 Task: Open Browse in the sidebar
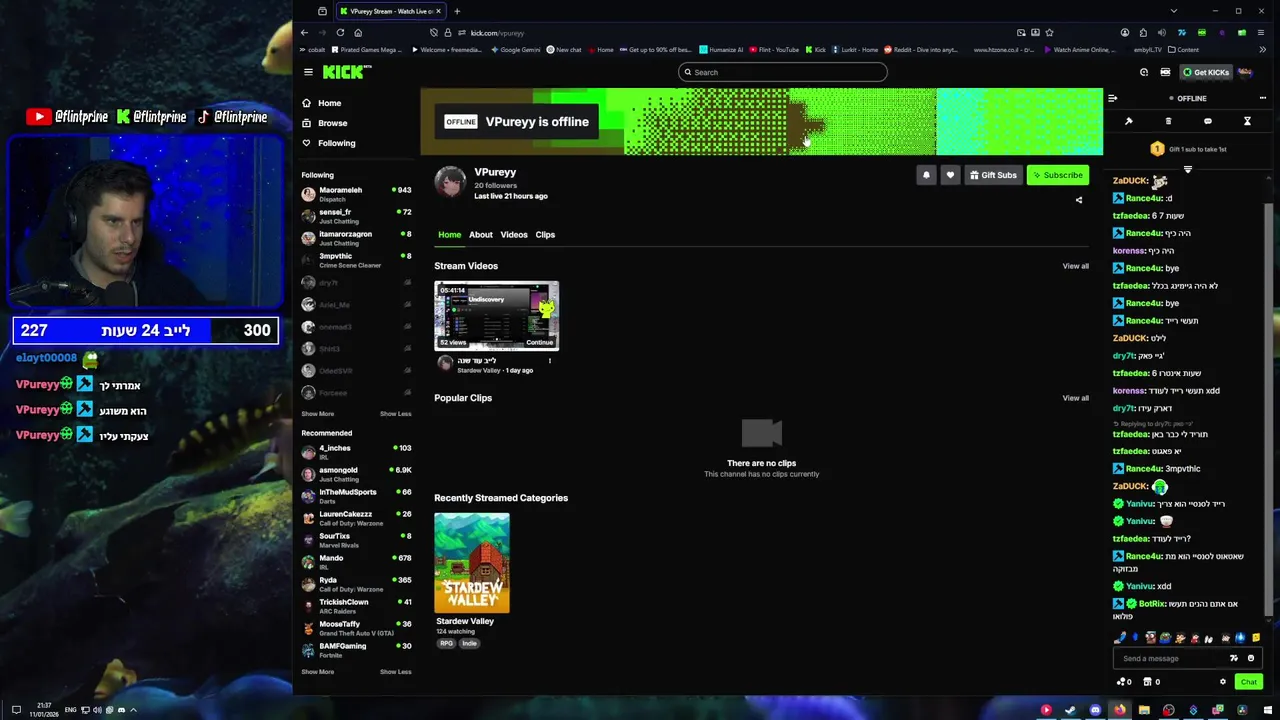click(324, 123)
